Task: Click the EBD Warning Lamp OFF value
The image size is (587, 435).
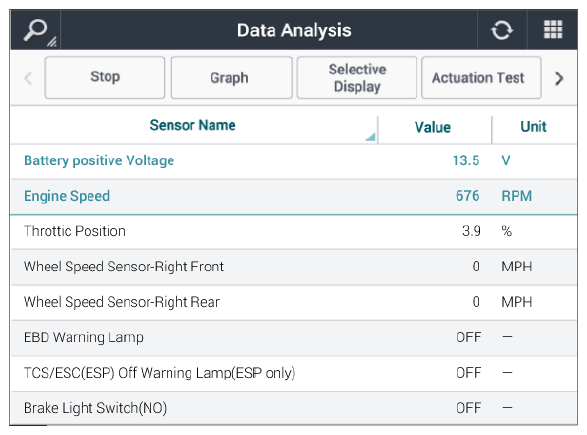Action: coord(468,337)
